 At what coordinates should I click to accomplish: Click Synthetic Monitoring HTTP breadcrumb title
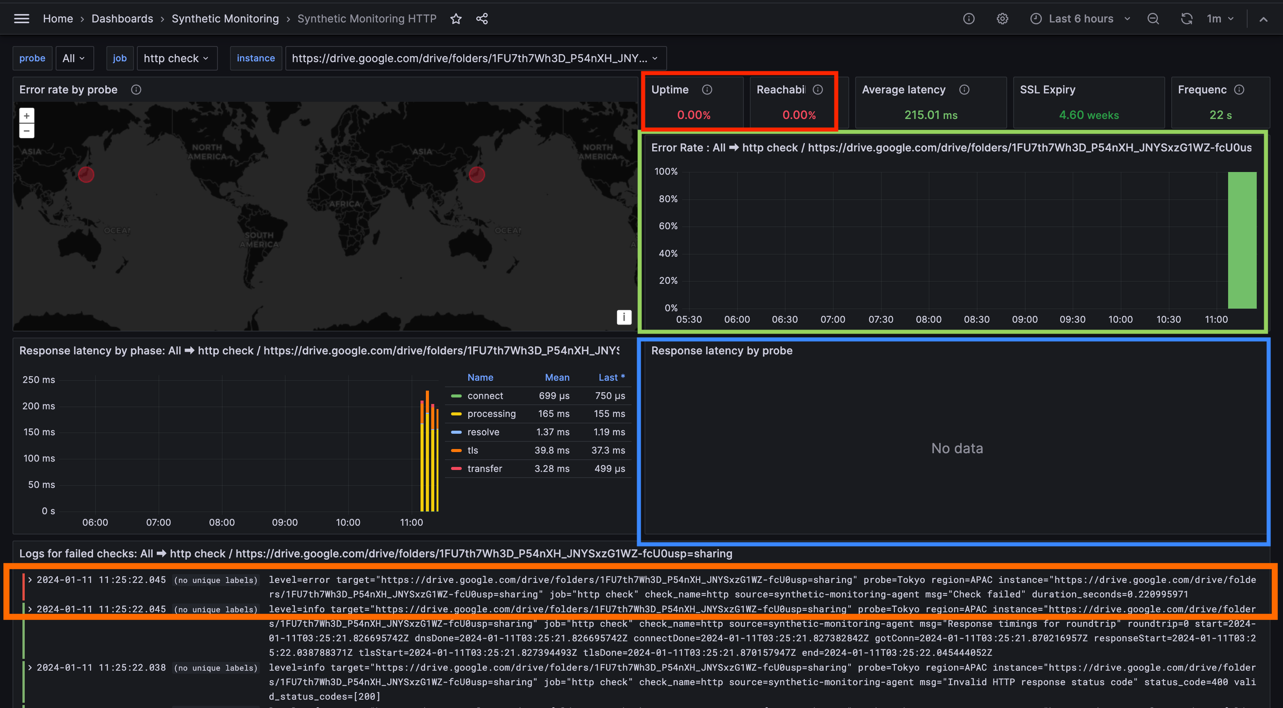[367, 19]
